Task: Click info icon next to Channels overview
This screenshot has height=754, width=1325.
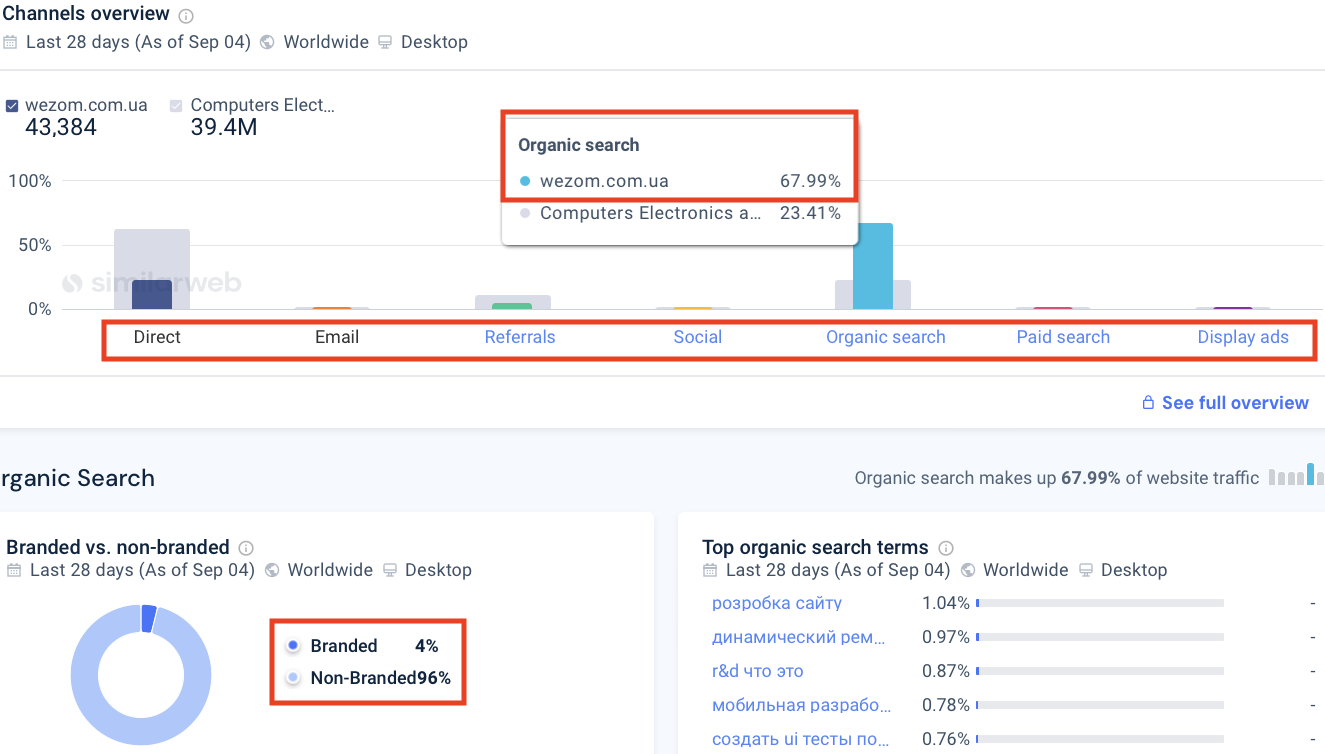Action: [x=186, y=16]
